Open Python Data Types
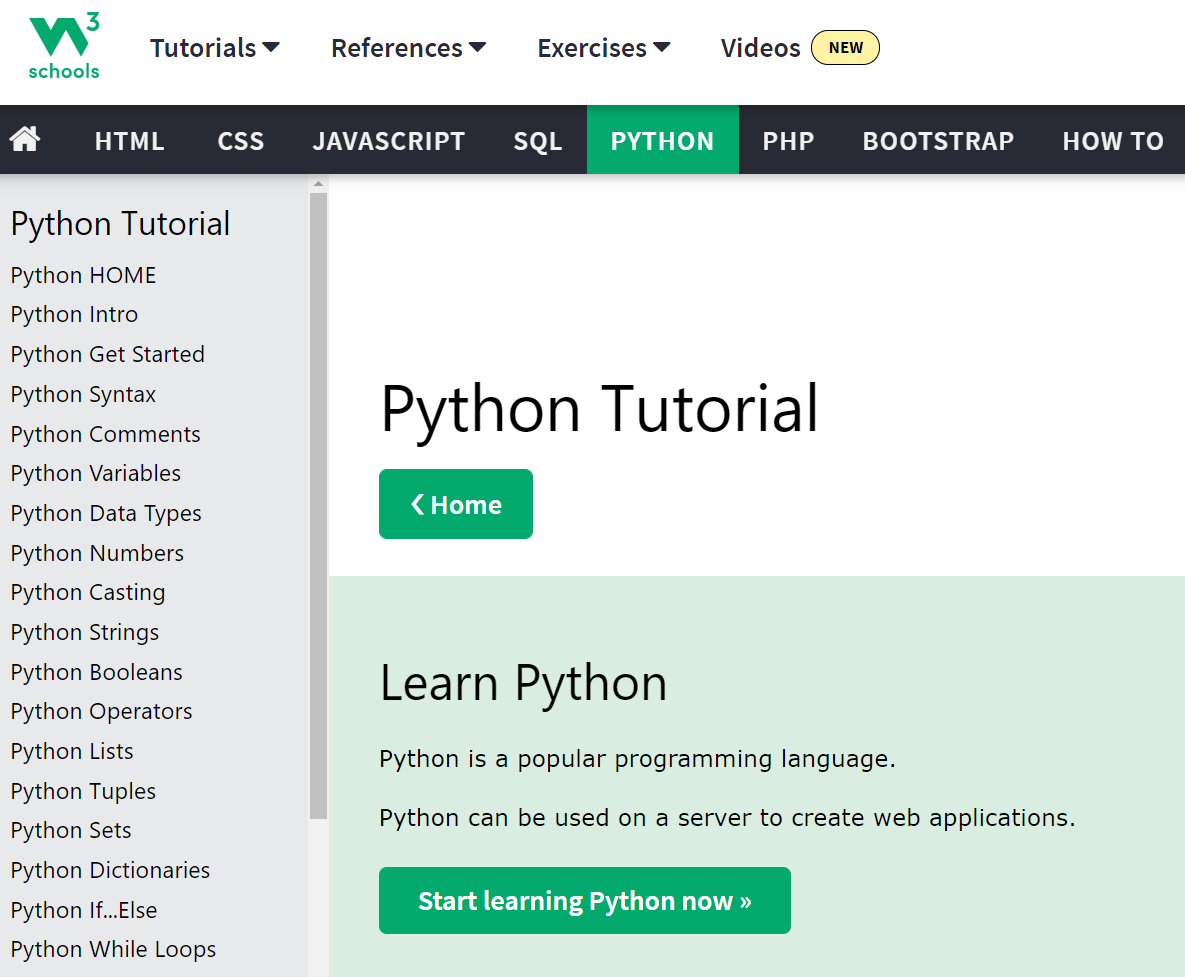This screenshot has width=1185, height=977. 106,514
